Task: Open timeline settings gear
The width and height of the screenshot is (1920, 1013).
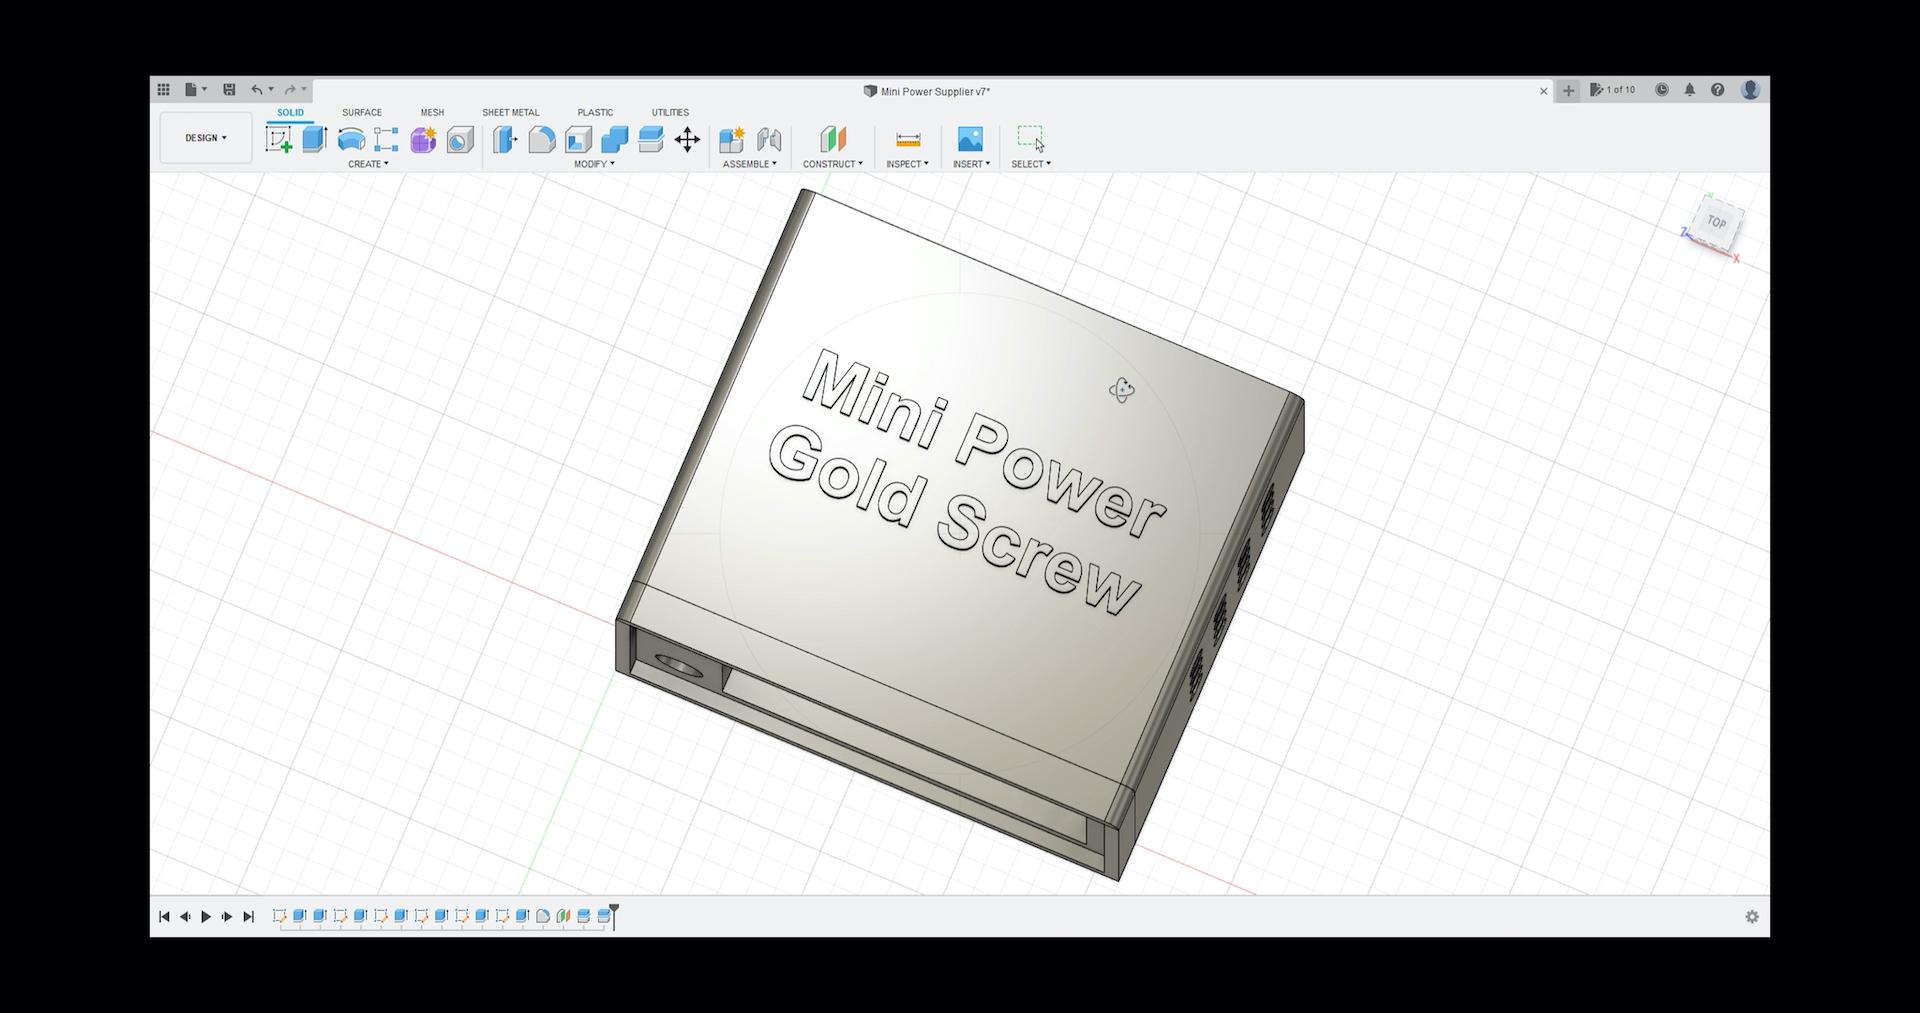Action: point(1752,917)
